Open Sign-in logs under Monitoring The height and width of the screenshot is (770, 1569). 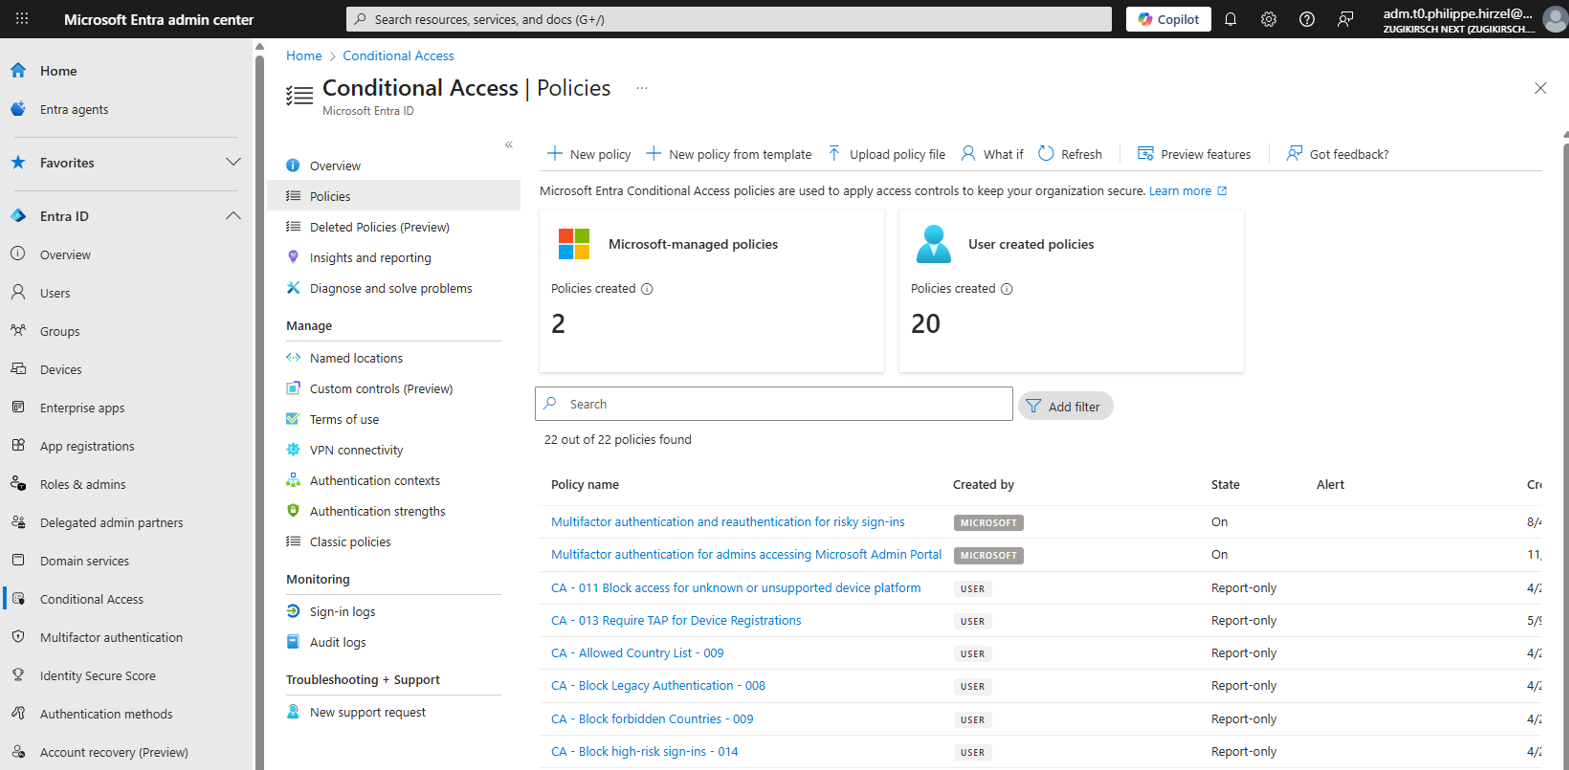[x=342, y=612]
